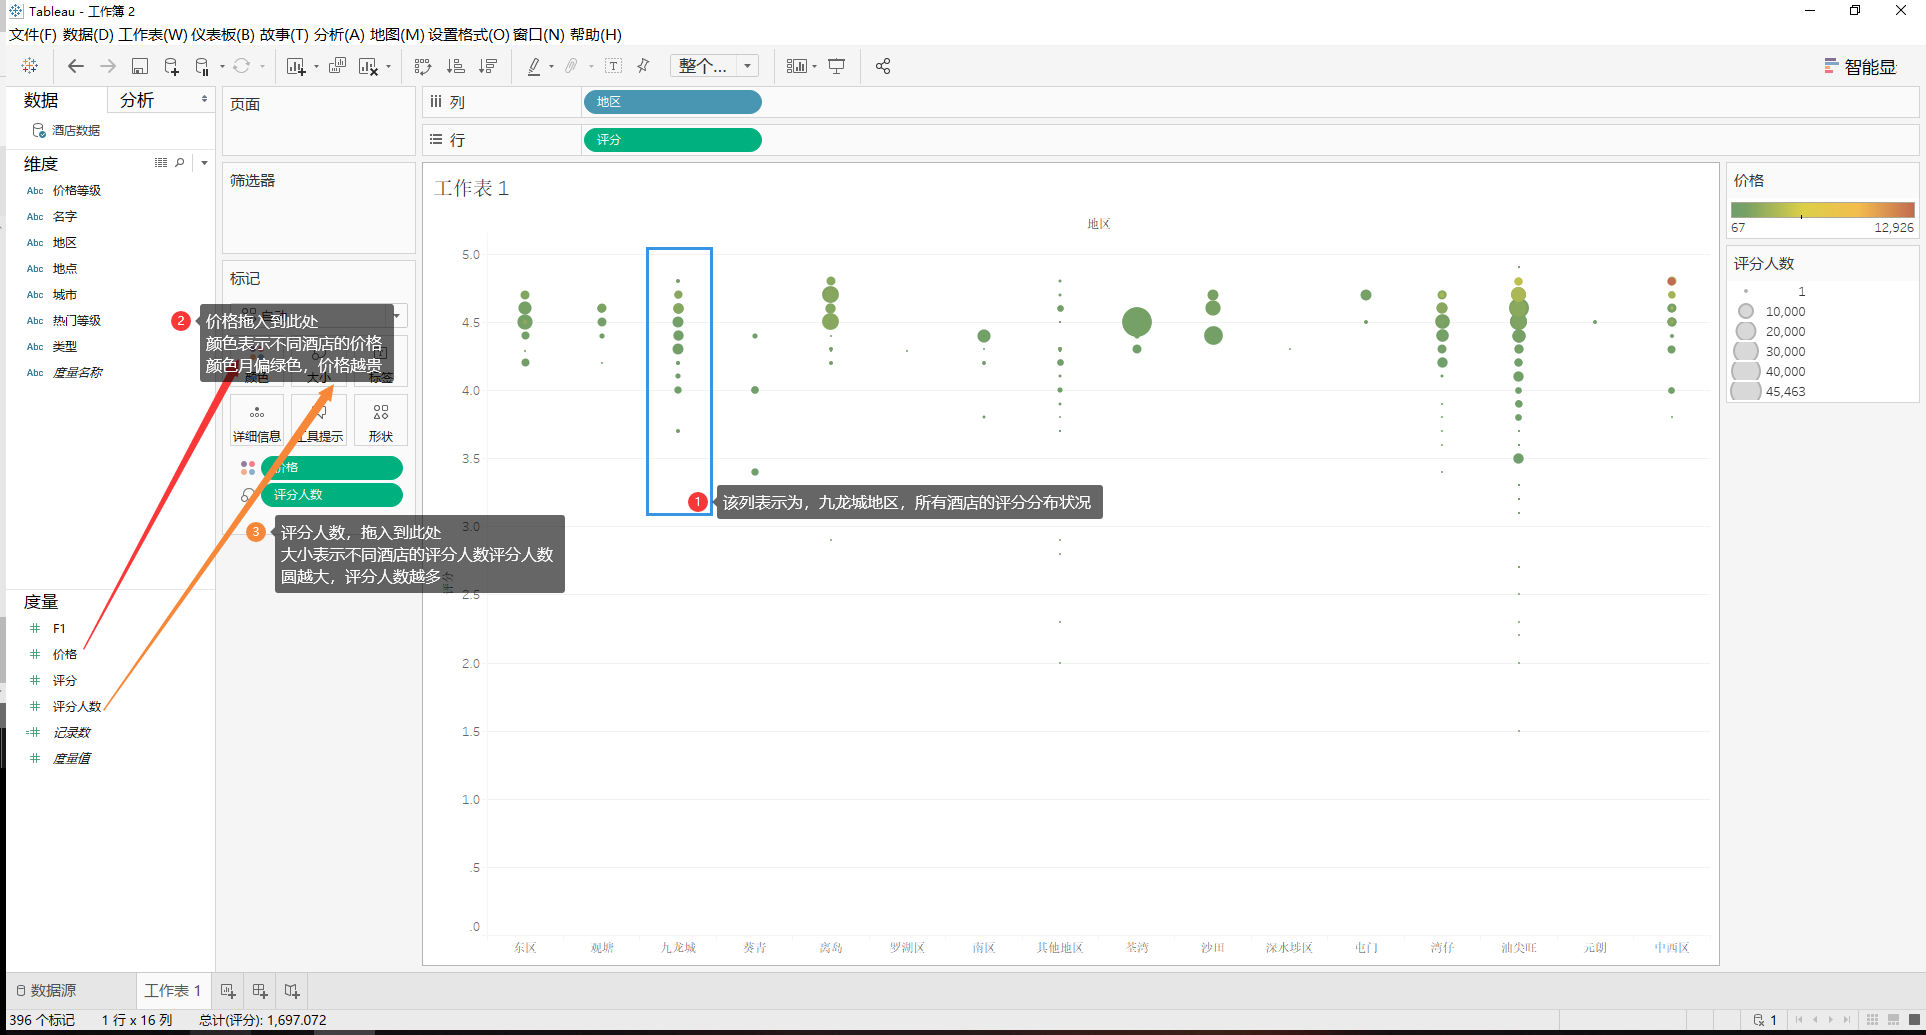This screenshot has width=1926, height=1035.
Task: Open the fit dropdown showing 整个...
Action: coord(714,66)
